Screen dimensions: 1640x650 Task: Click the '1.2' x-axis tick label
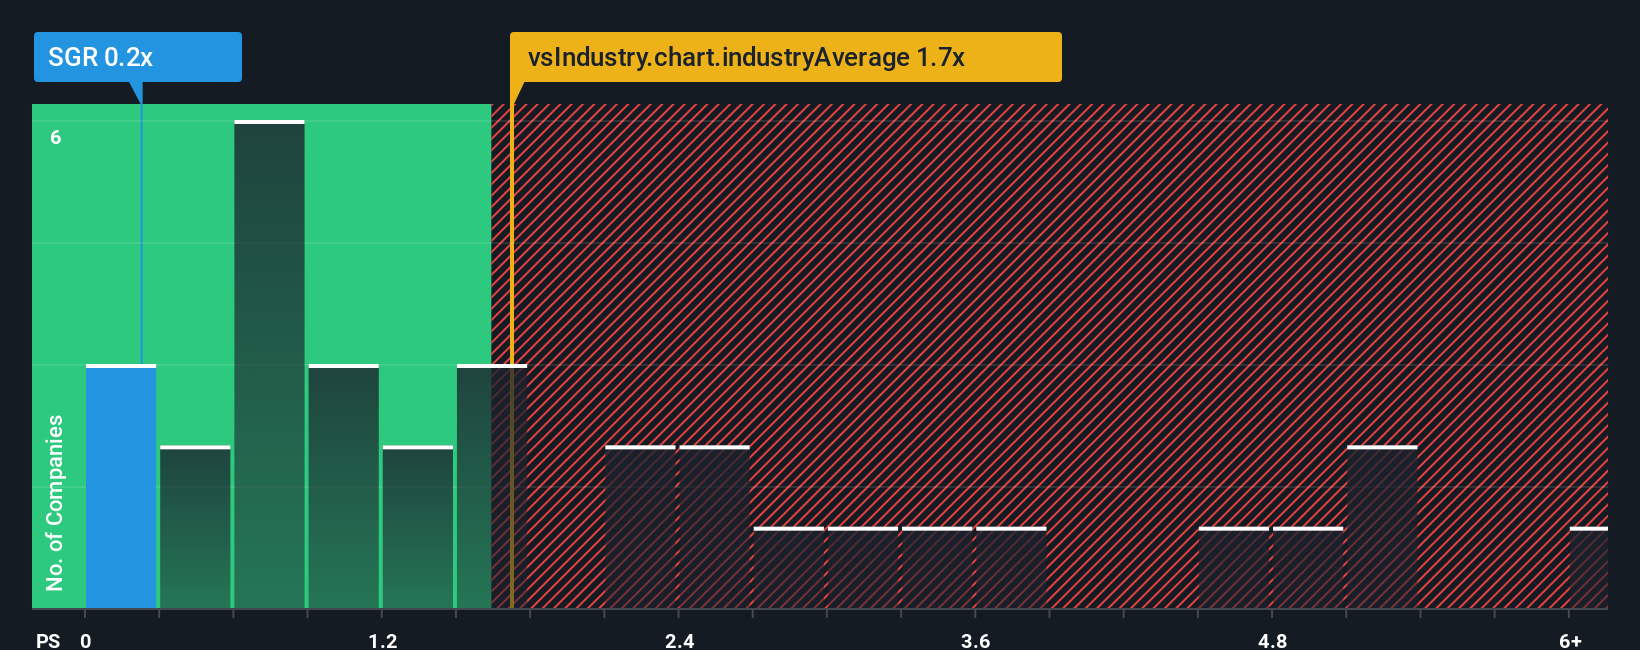pyautogui.click(x=382, y=640)
